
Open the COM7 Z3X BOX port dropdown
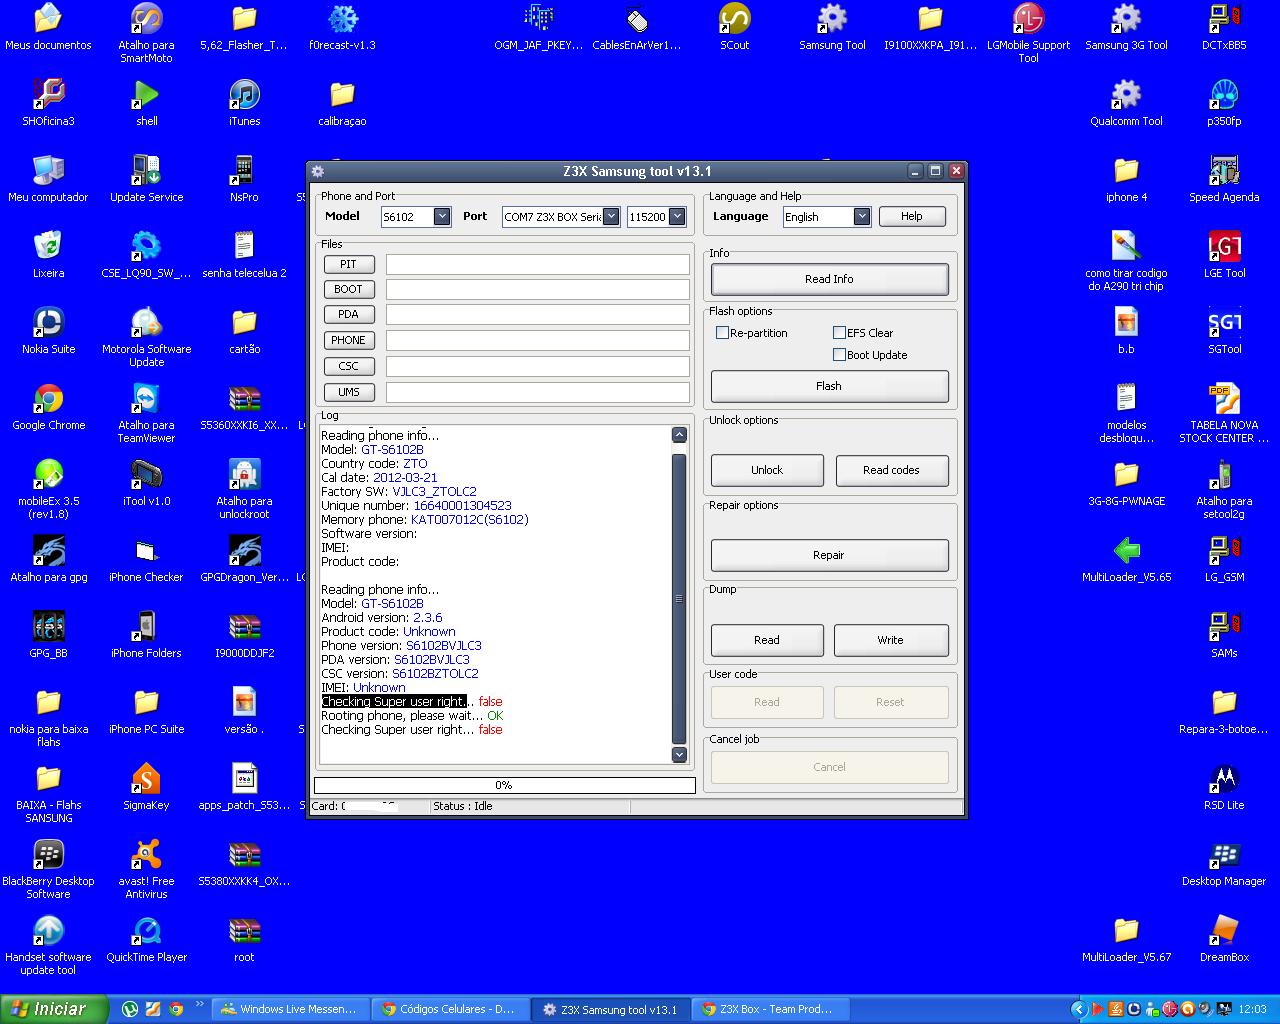[x=611, y=217]
